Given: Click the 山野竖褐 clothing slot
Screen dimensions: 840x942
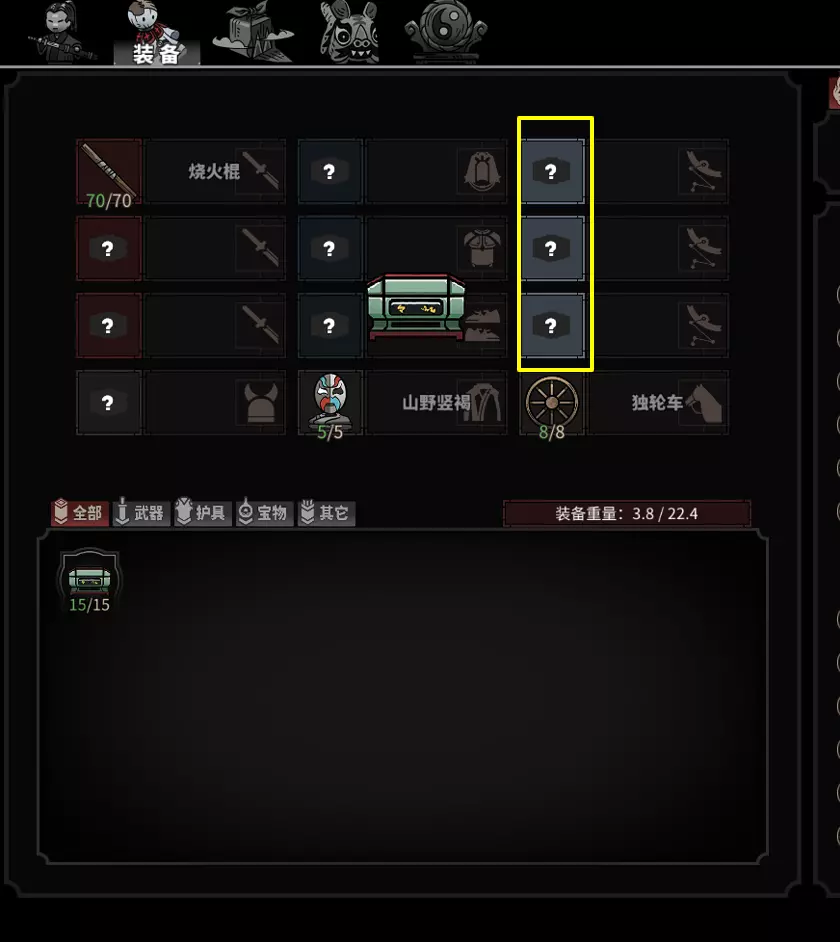Looking at the screenshot, I should pos(437,403).
